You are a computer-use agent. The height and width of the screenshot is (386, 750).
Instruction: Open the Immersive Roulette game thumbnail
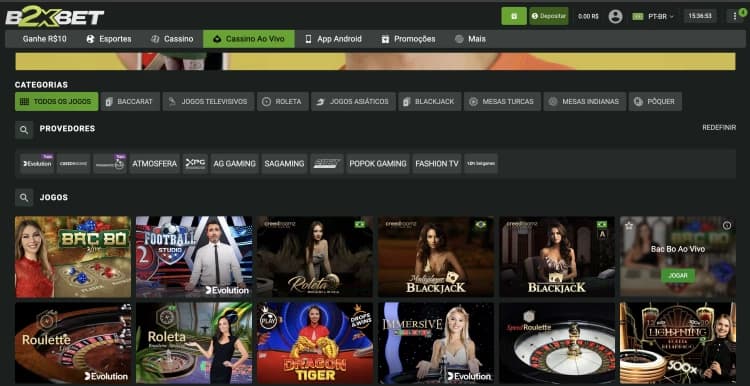(436, 342)
